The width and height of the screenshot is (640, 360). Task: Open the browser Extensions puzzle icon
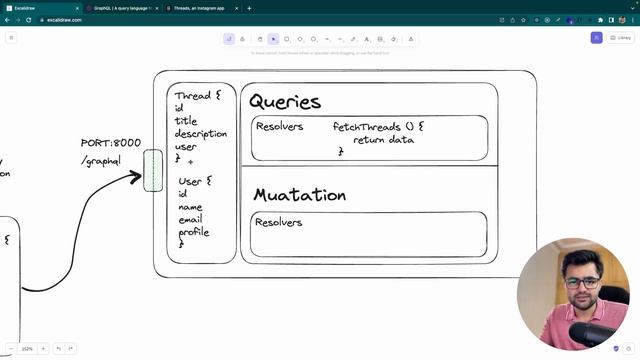tap(600, 20)
